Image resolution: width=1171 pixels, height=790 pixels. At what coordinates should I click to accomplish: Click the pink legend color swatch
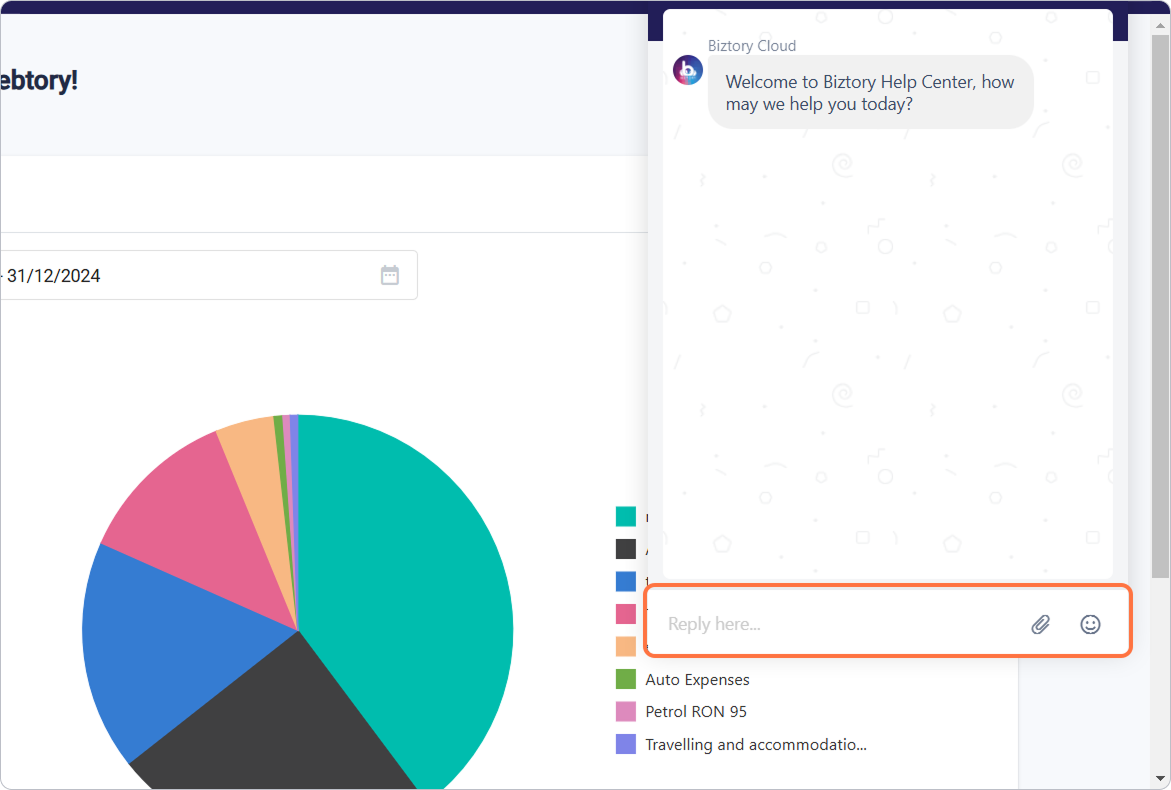click(x=626, y=614)
